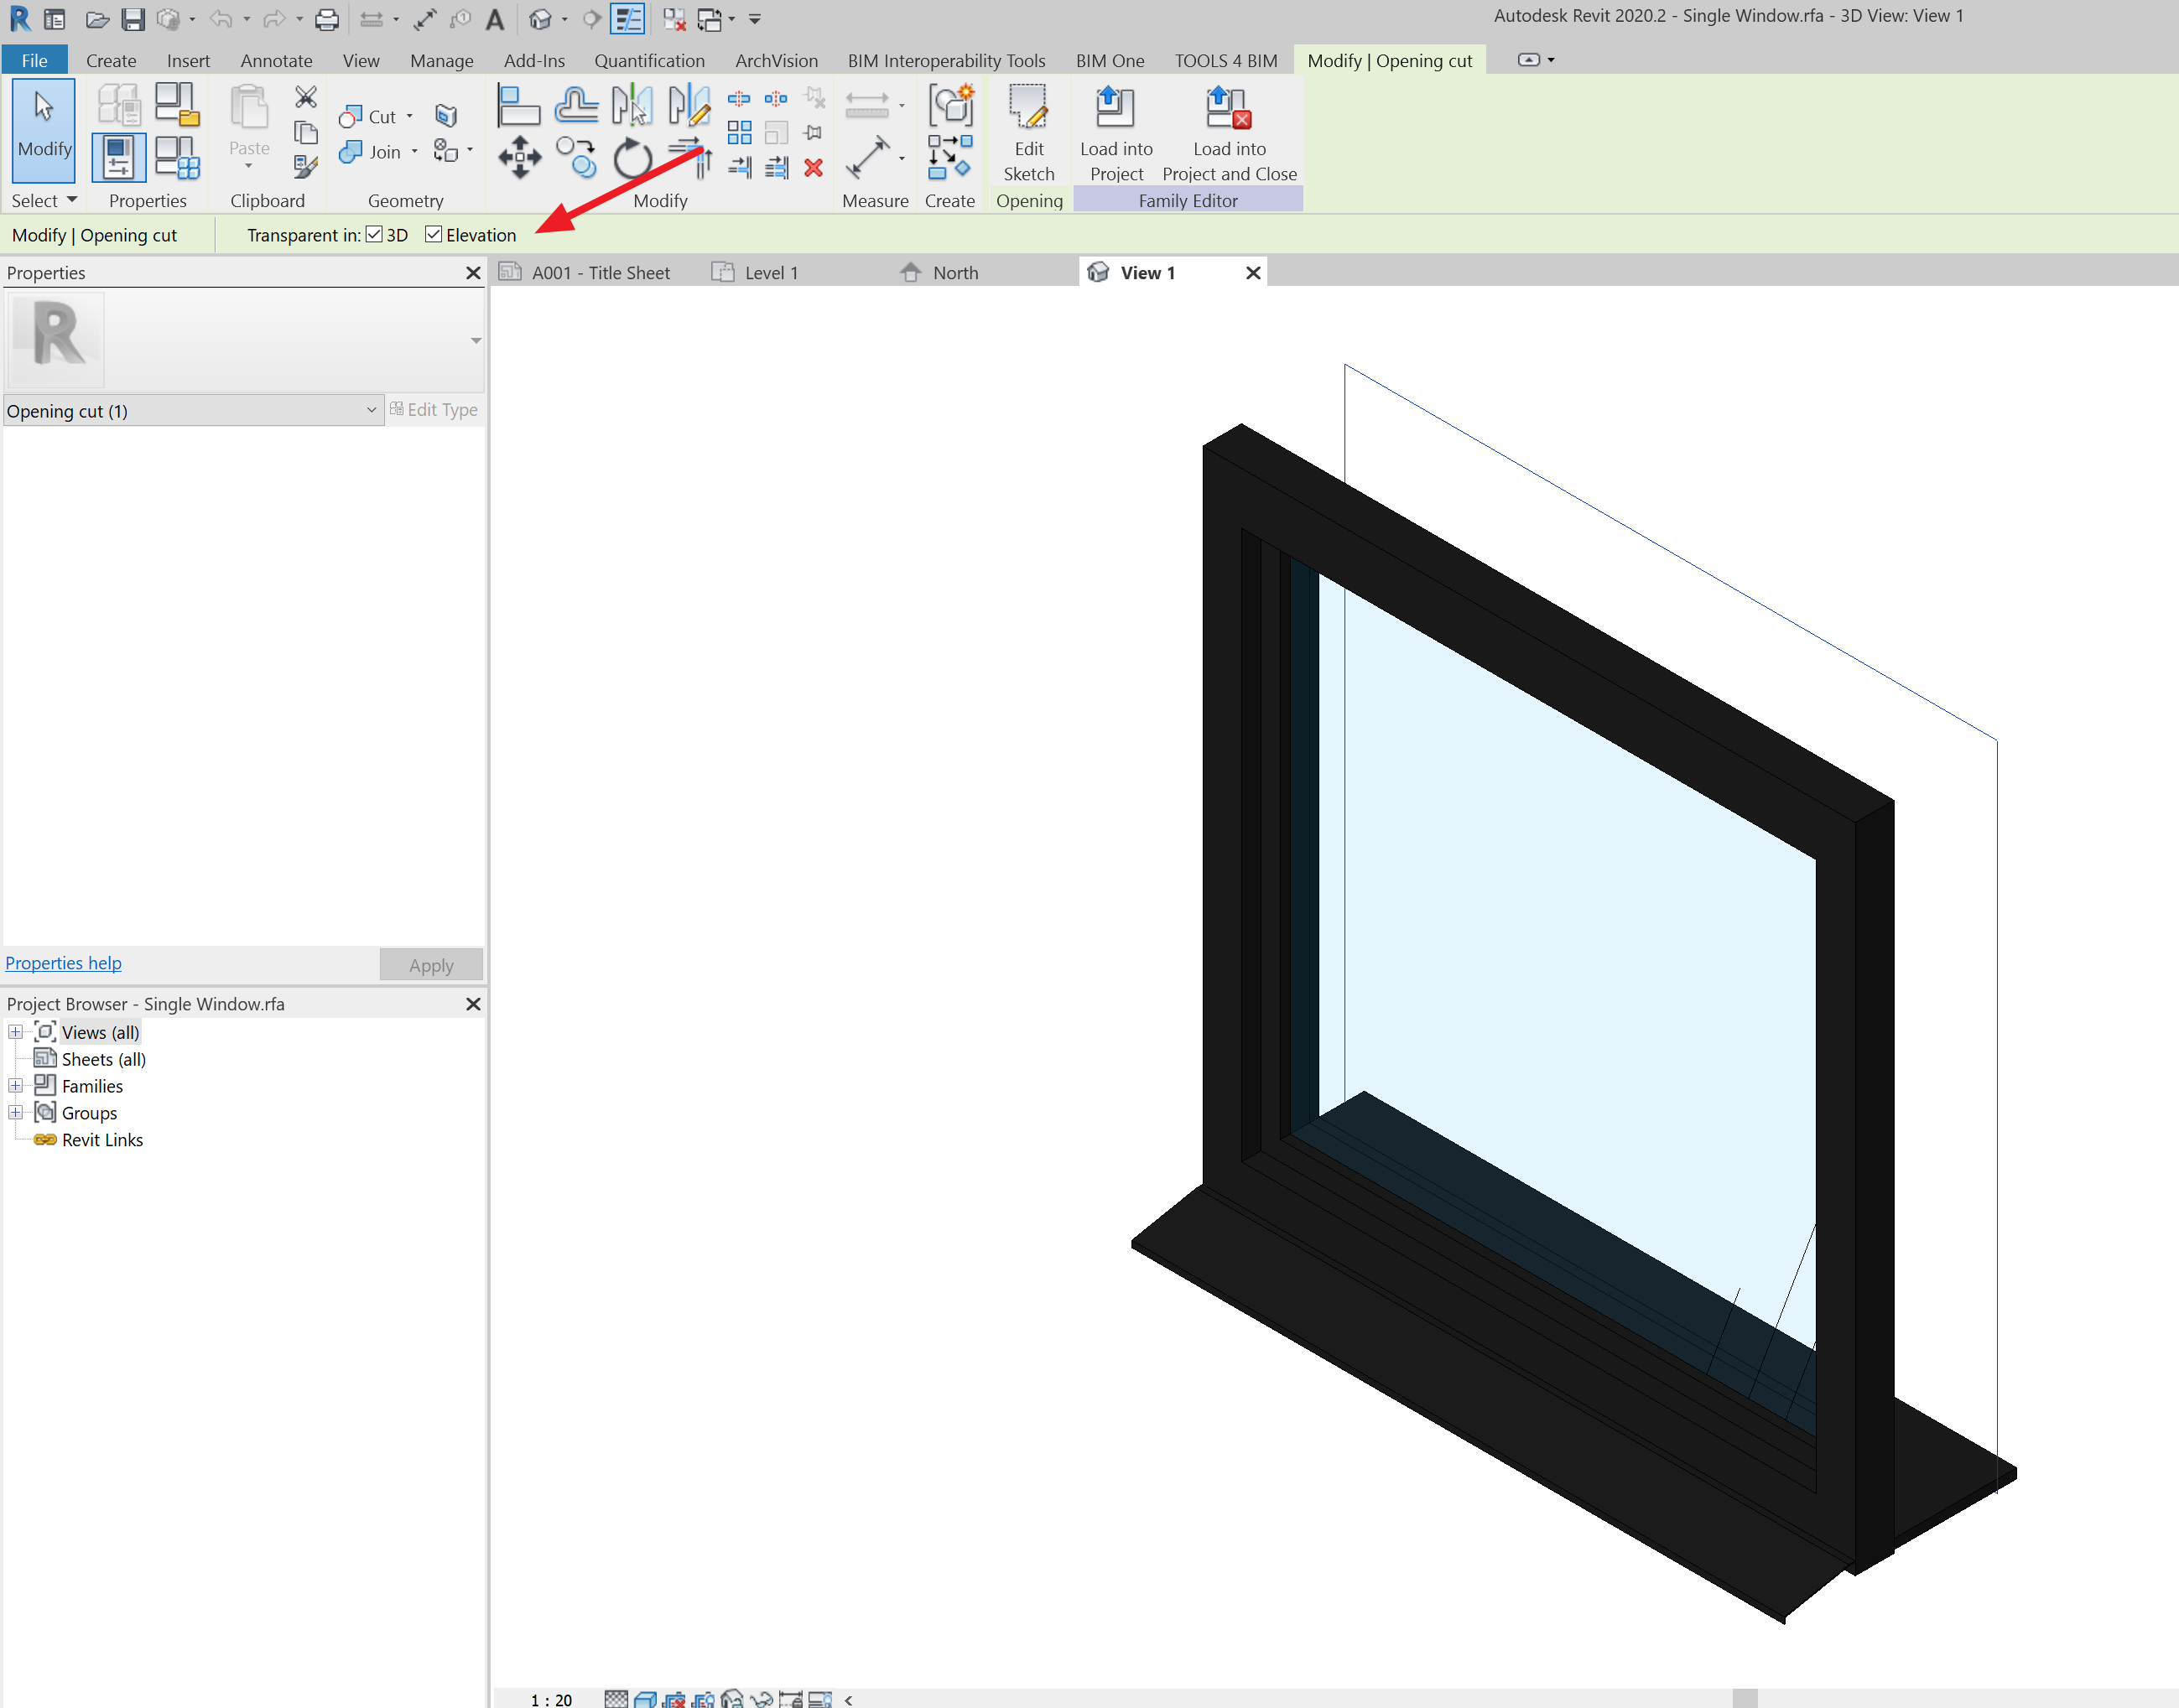The image size is (2179, 1708).
Task: Click the Copy tool icon
Action: (576, 158)
